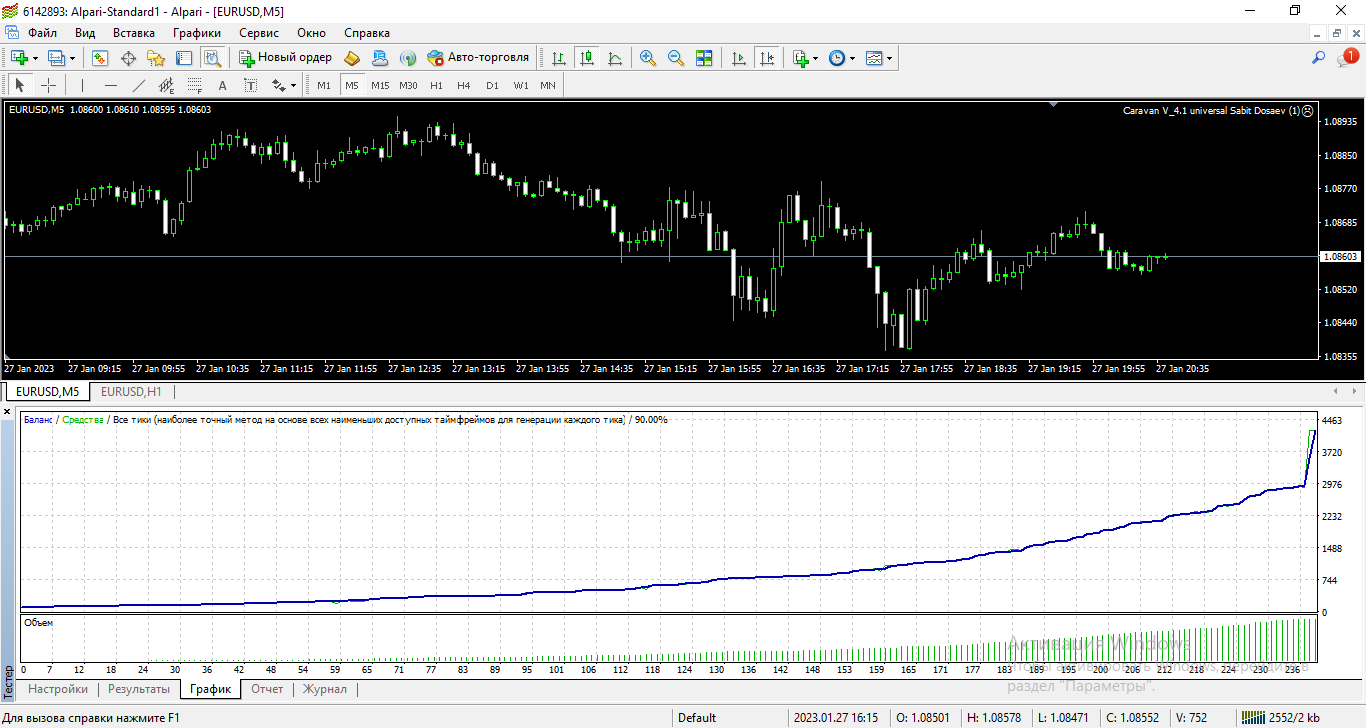The height and width of the screenshot is (728, 1366).
Task: Select the cursor arrow tool
Action: (x=20, y=85)
